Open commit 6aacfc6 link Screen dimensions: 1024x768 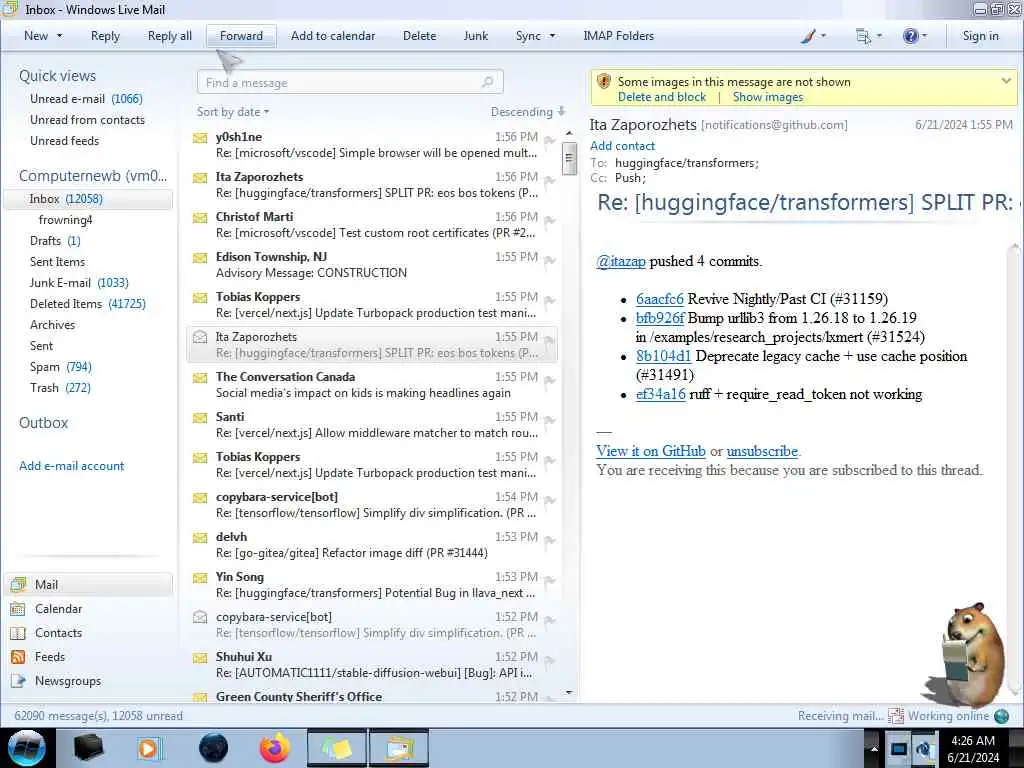tap(660, 299)
